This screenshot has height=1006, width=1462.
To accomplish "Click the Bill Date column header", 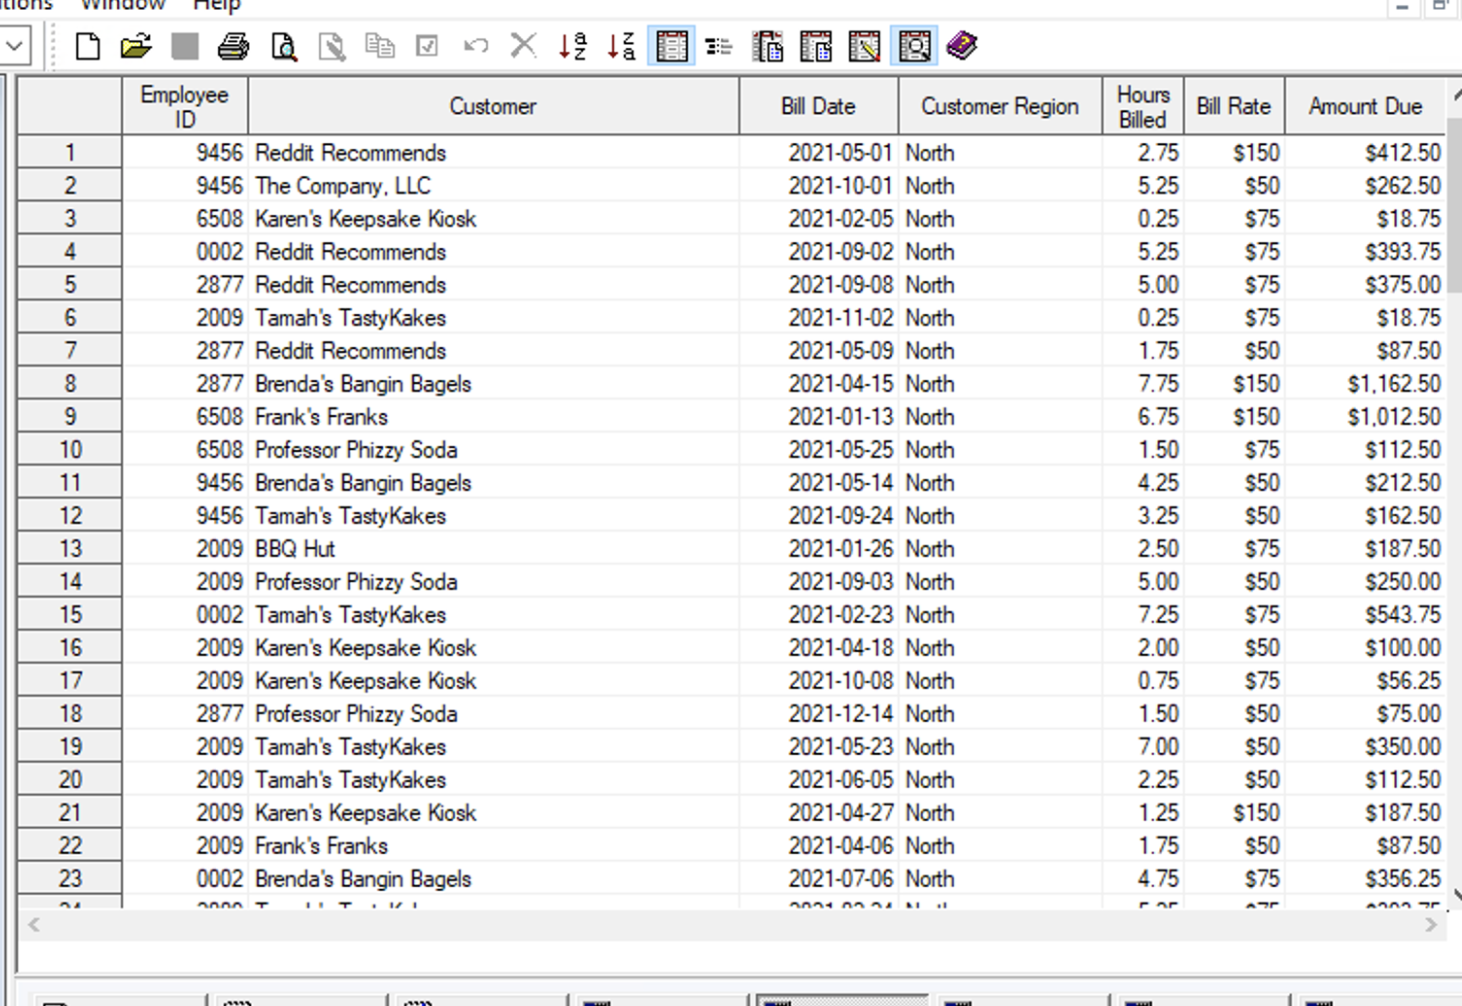I will (819, 106).
